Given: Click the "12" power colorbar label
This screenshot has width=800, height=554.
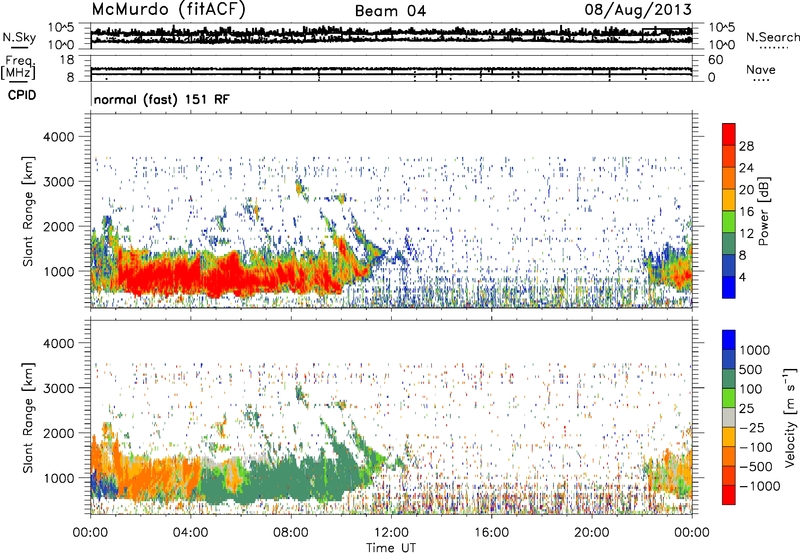Looking at the screenshot, I should (x=746, y=234).
